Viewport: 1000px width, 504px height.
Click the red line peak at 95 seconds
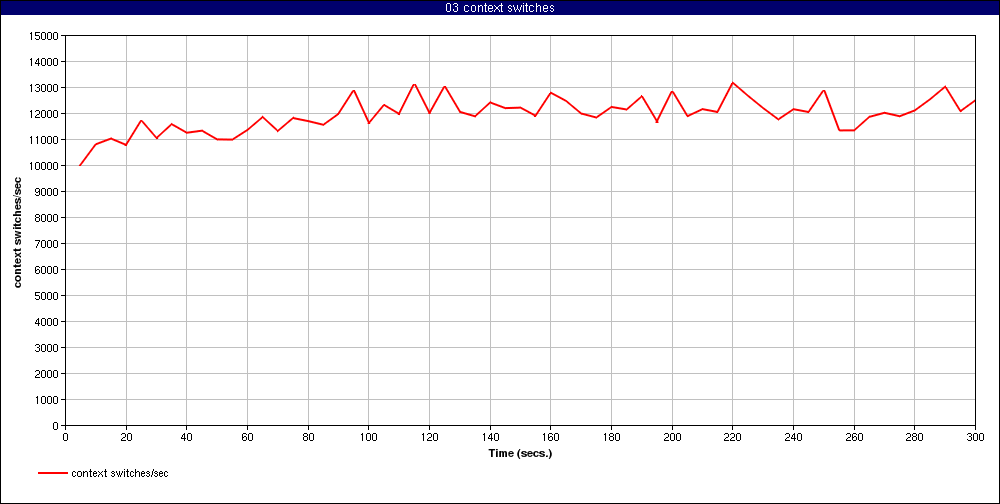353,91
